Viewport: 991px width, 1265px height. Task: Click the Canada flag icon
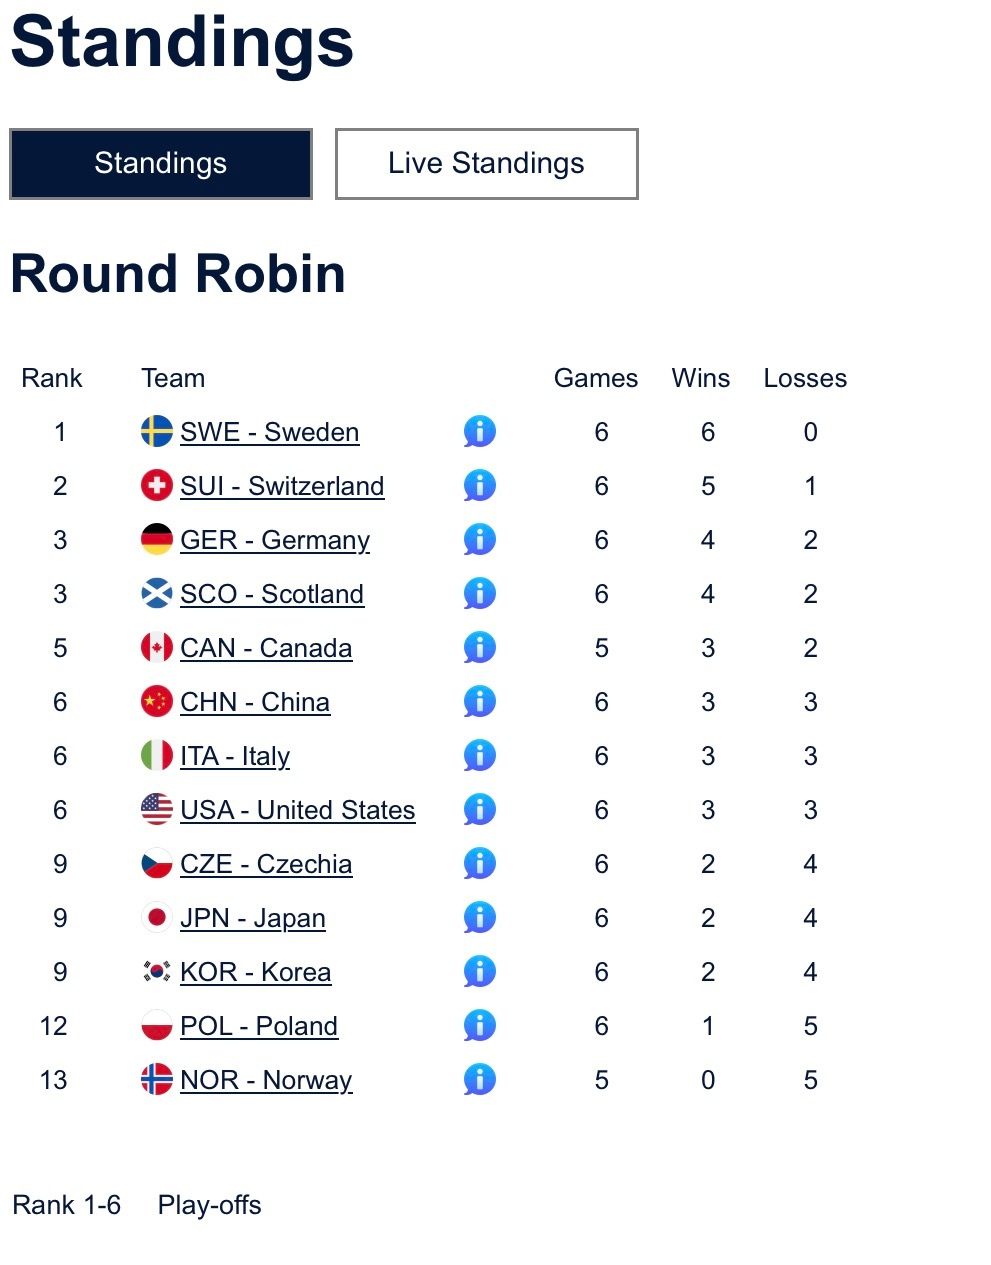coord(157,648)
